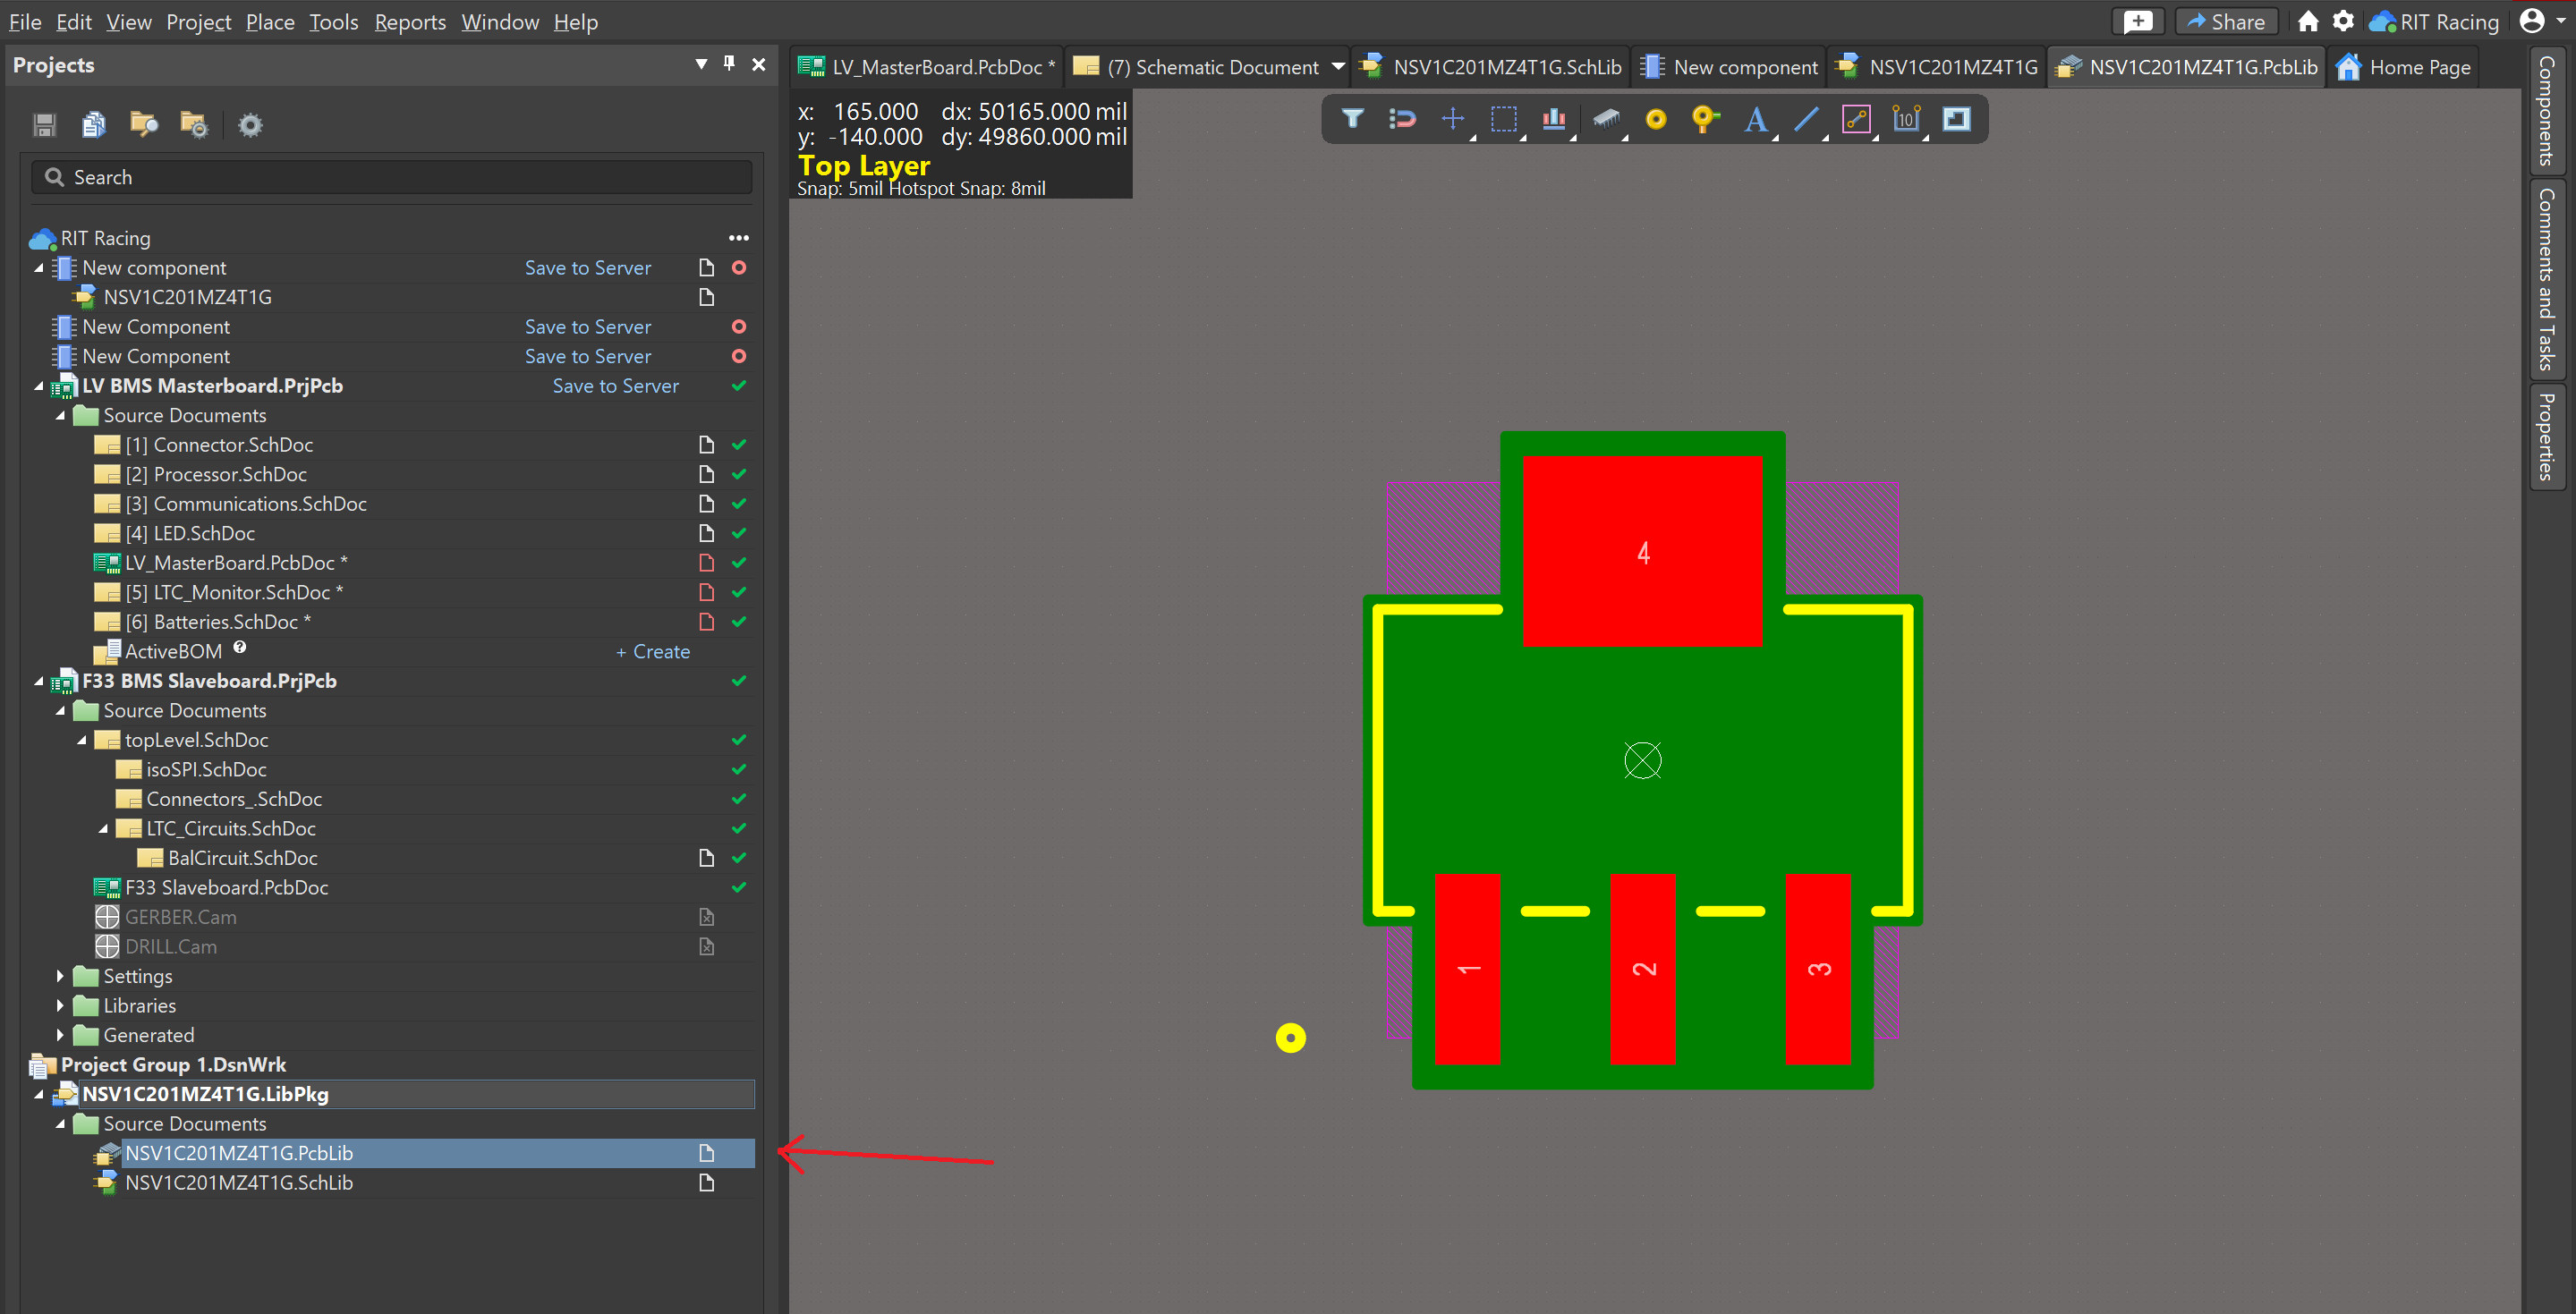Open the Components side panel tab

(x=2546, y=111)
